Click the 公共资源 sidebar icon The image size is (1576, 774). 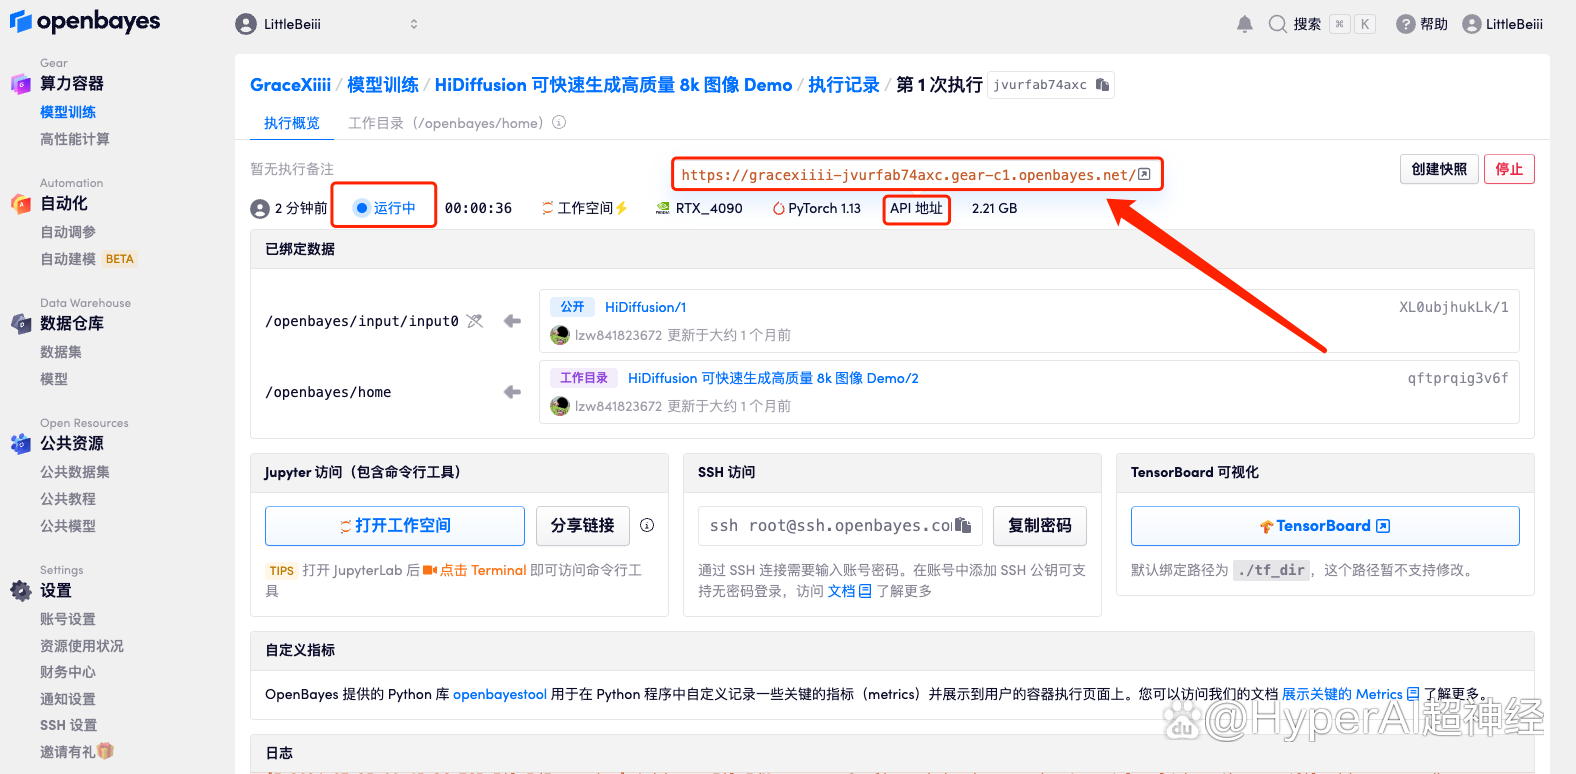tap(21, 444)
